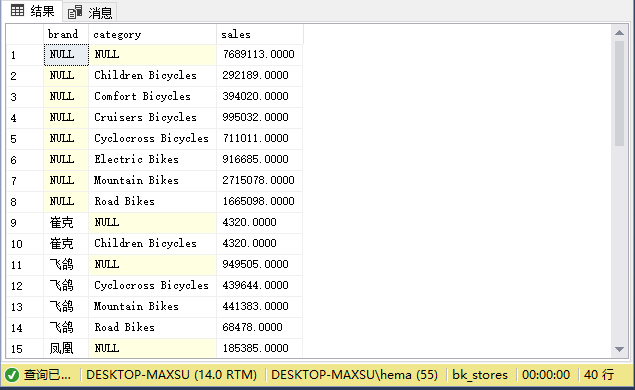Click the NULL category cell in row 1
This screenshot has width=635, height=390.
tap(152, 55)
